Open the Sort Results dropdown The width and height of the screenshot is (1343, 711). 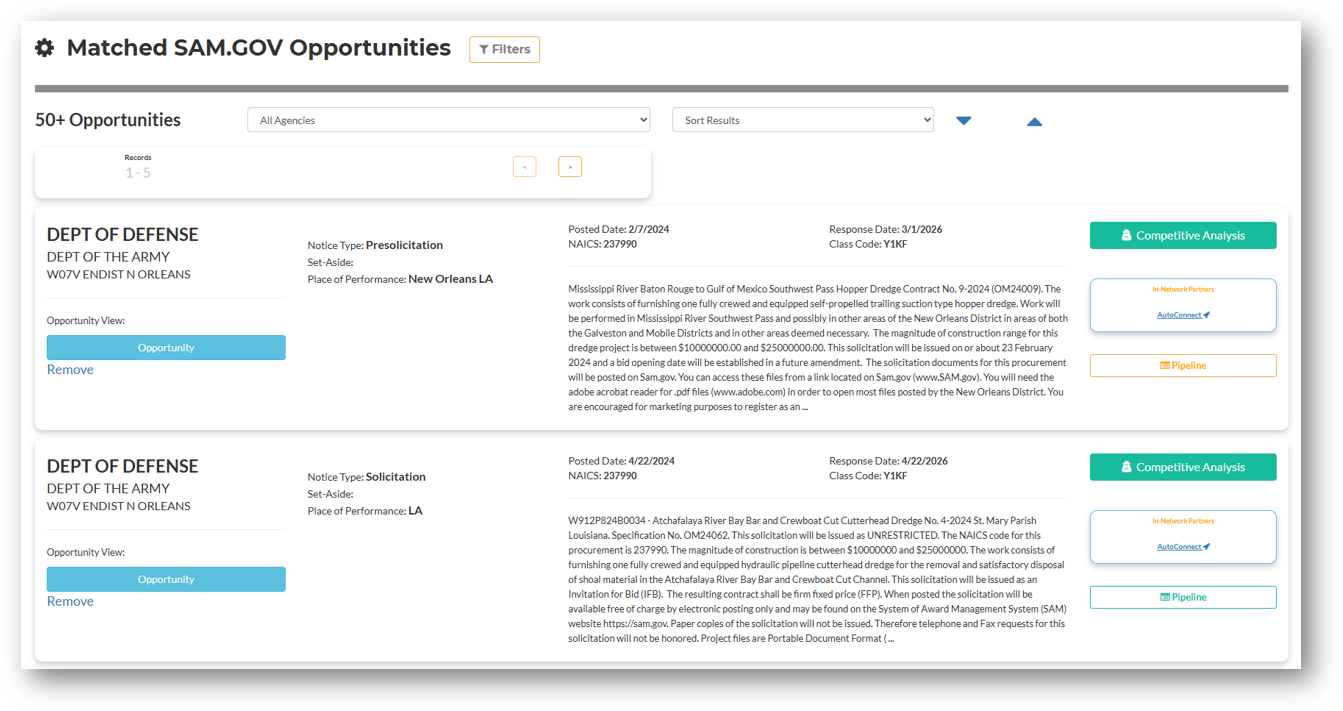click(x=802, y=120)
